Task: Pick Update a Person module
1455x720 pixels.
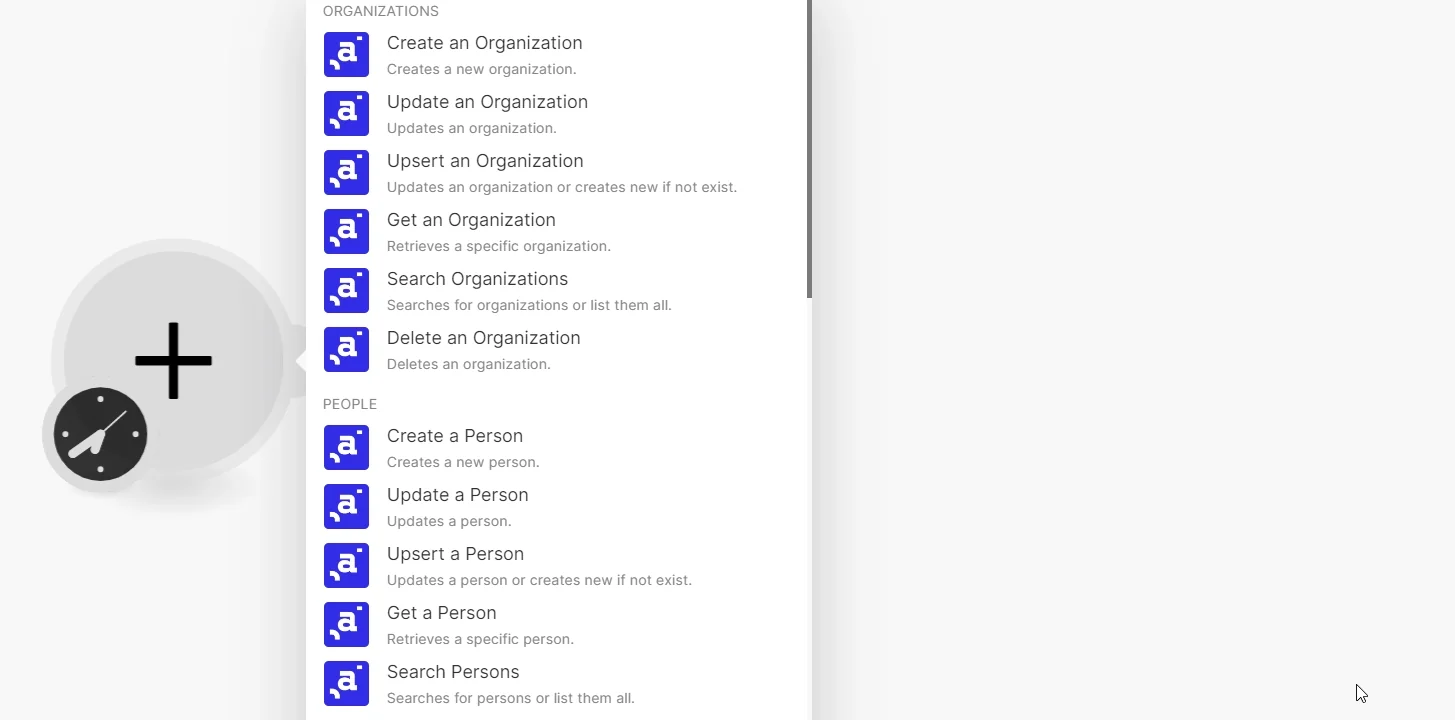Action: point(558,507)
